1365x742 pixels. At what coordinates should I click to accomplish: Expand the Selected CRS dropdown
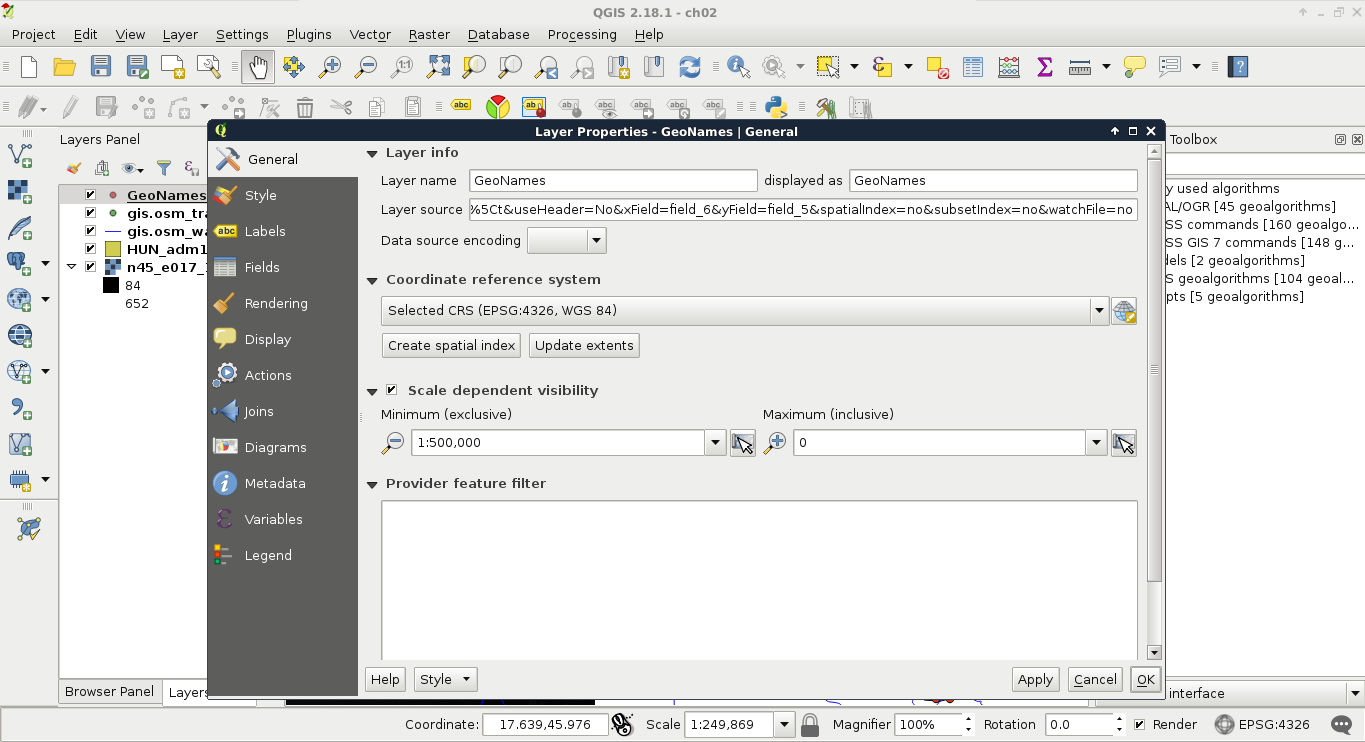pos(1099,311)
